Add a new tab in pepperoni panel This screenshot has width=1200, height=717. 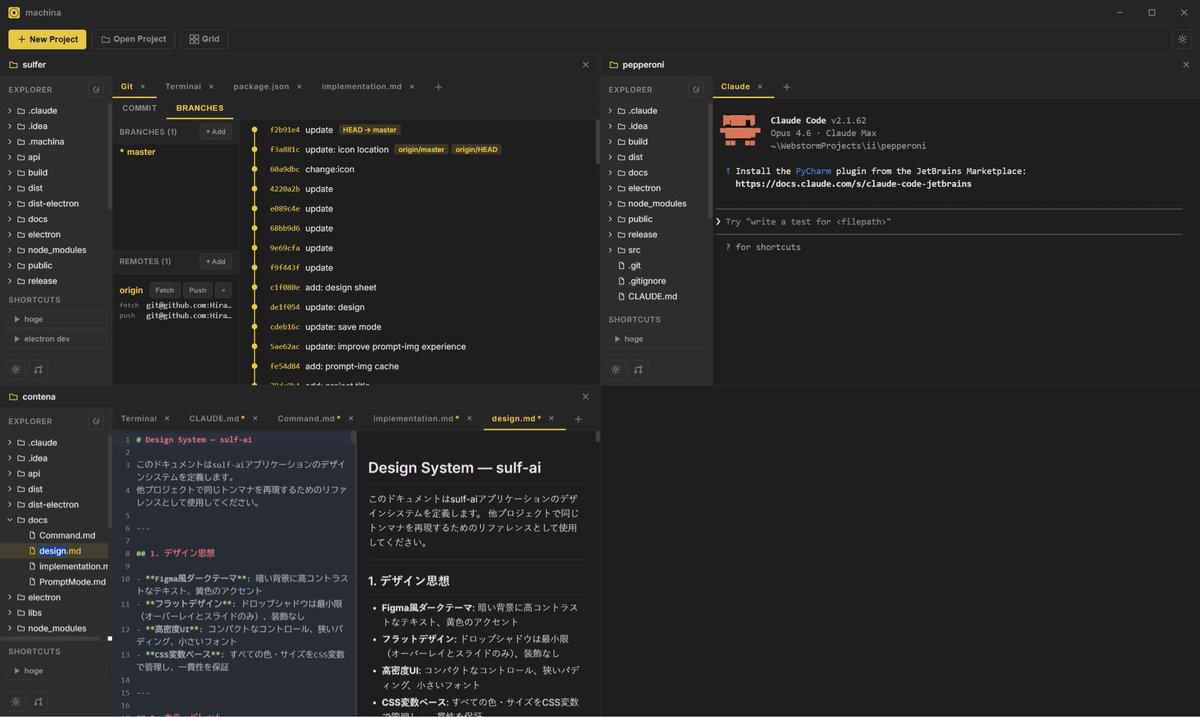click(786, 87)
